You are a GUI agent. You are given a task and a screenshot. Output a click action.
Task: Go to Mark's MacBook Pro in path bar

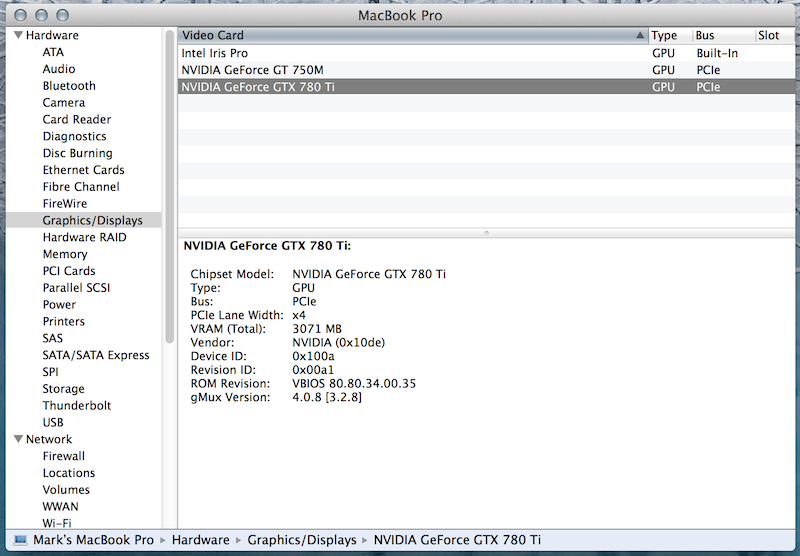tap(93, 540)
